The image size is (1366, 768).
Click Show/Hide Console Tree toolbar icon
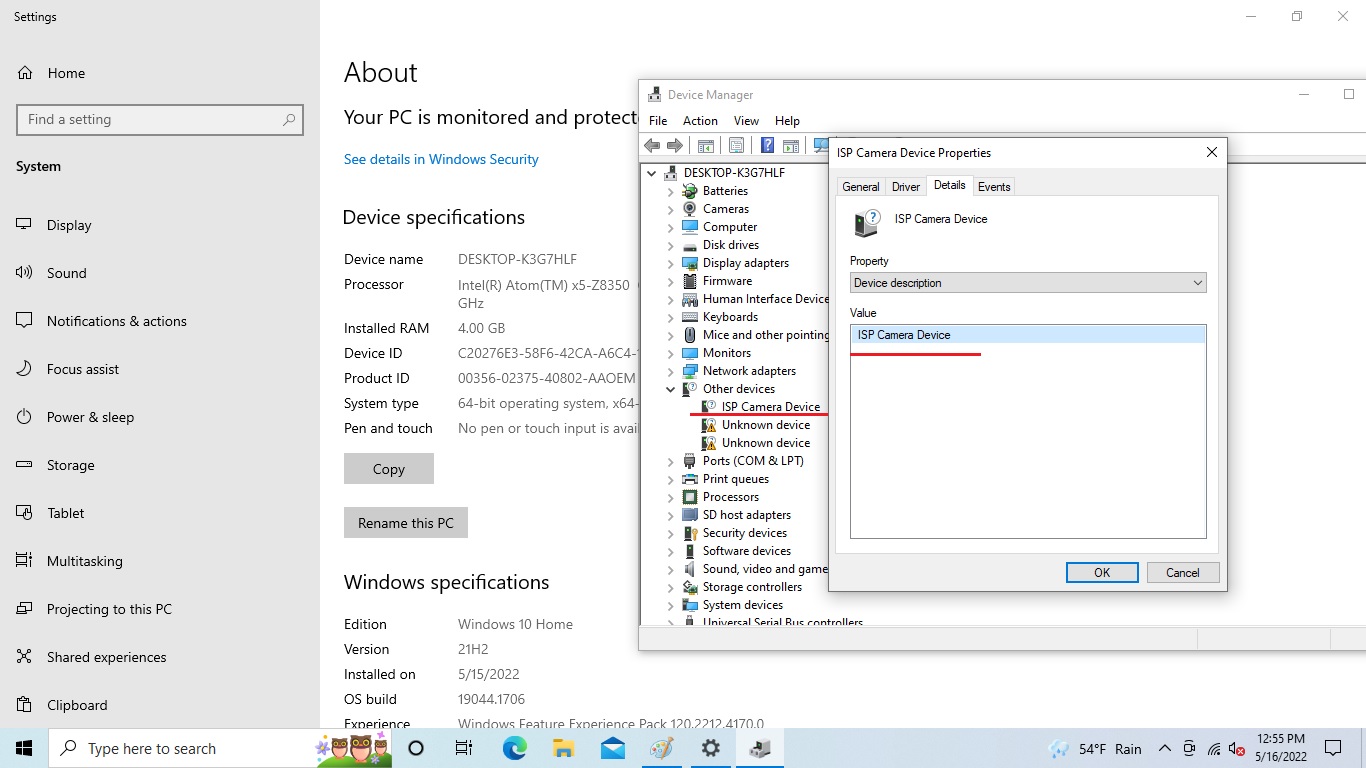[x=706, y=145]
